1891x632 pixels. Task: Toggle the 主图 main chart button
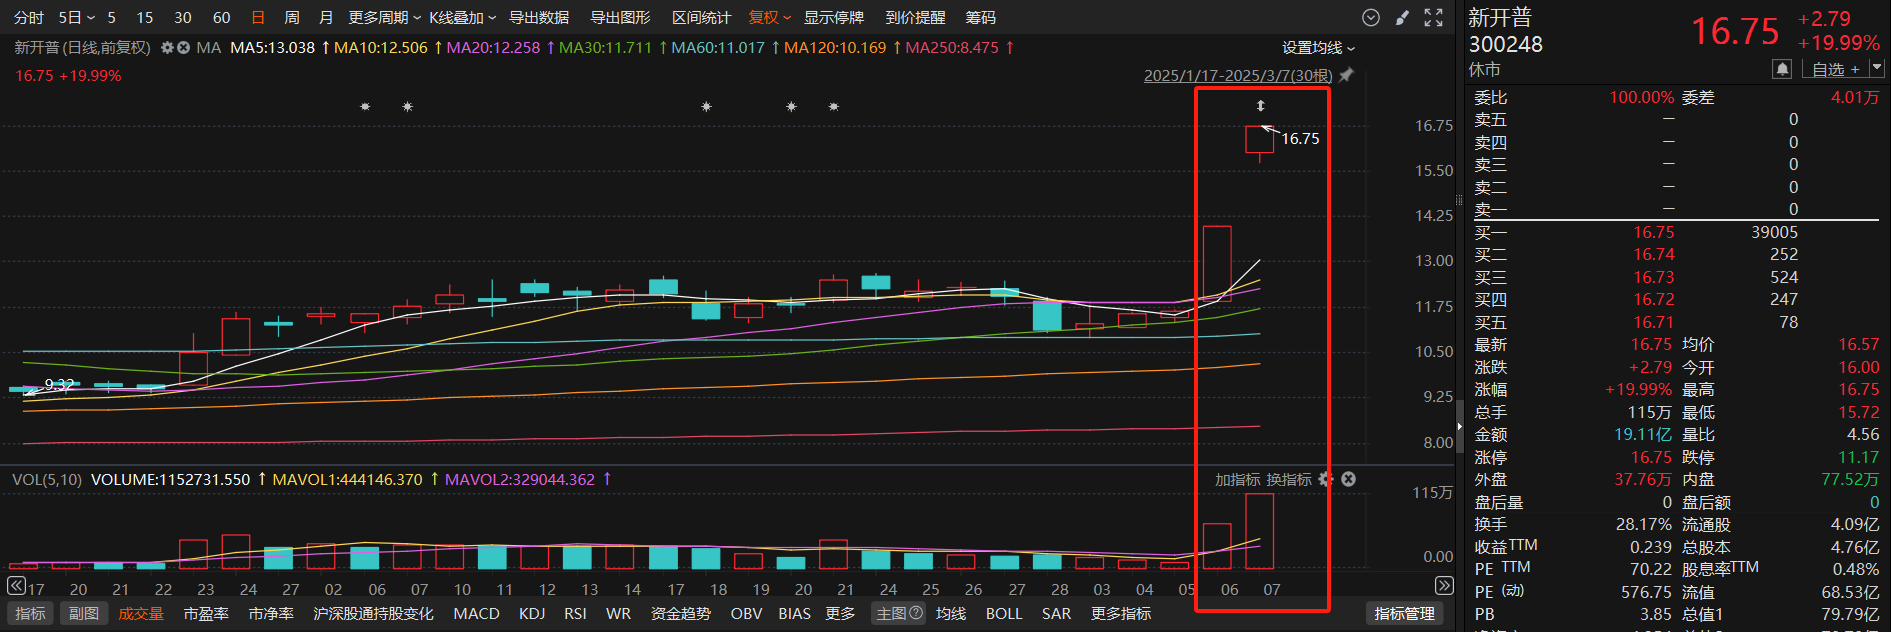(899, 614)
